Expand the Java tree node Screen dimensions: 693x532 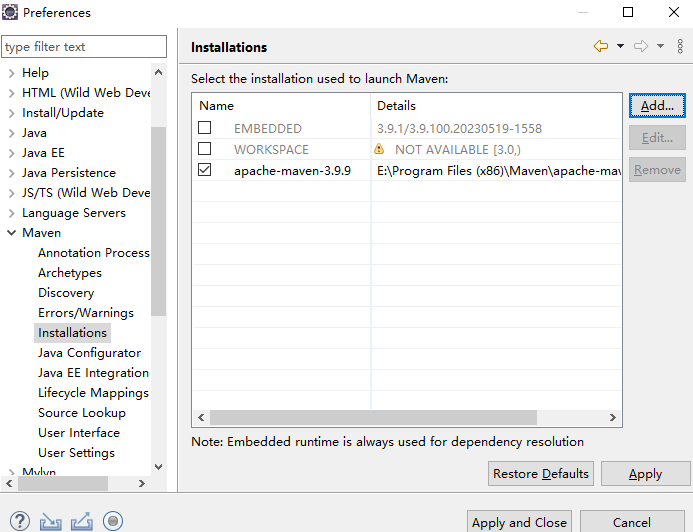(12, 133)
